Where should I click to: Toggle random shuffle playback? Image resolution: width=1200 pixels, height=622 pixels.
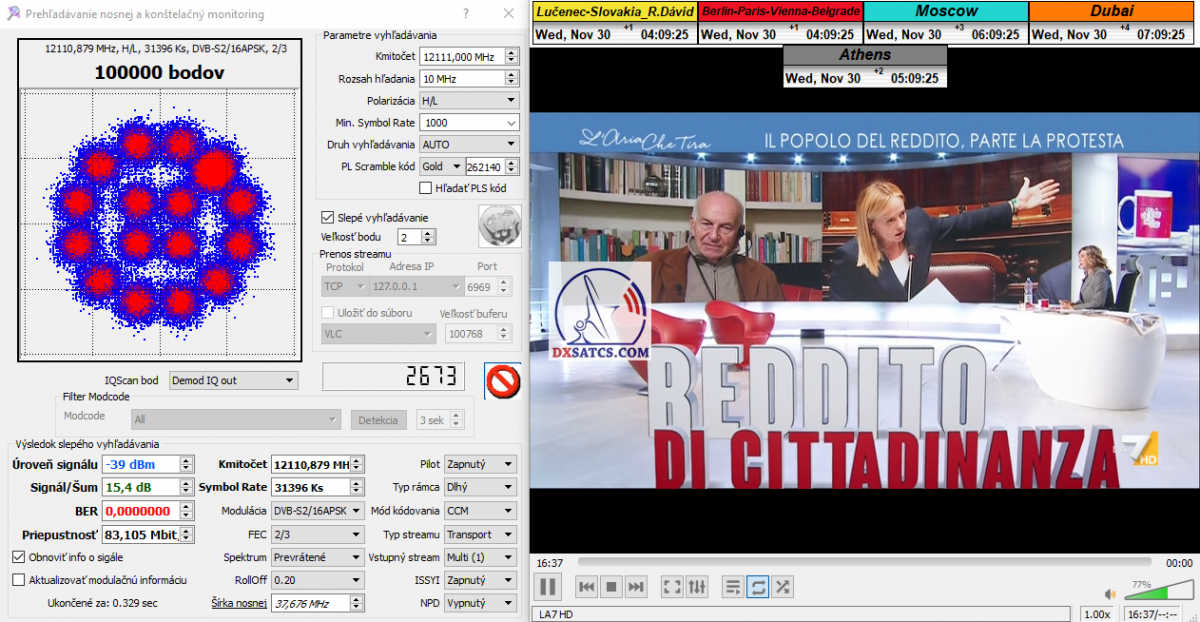[782, 587]
